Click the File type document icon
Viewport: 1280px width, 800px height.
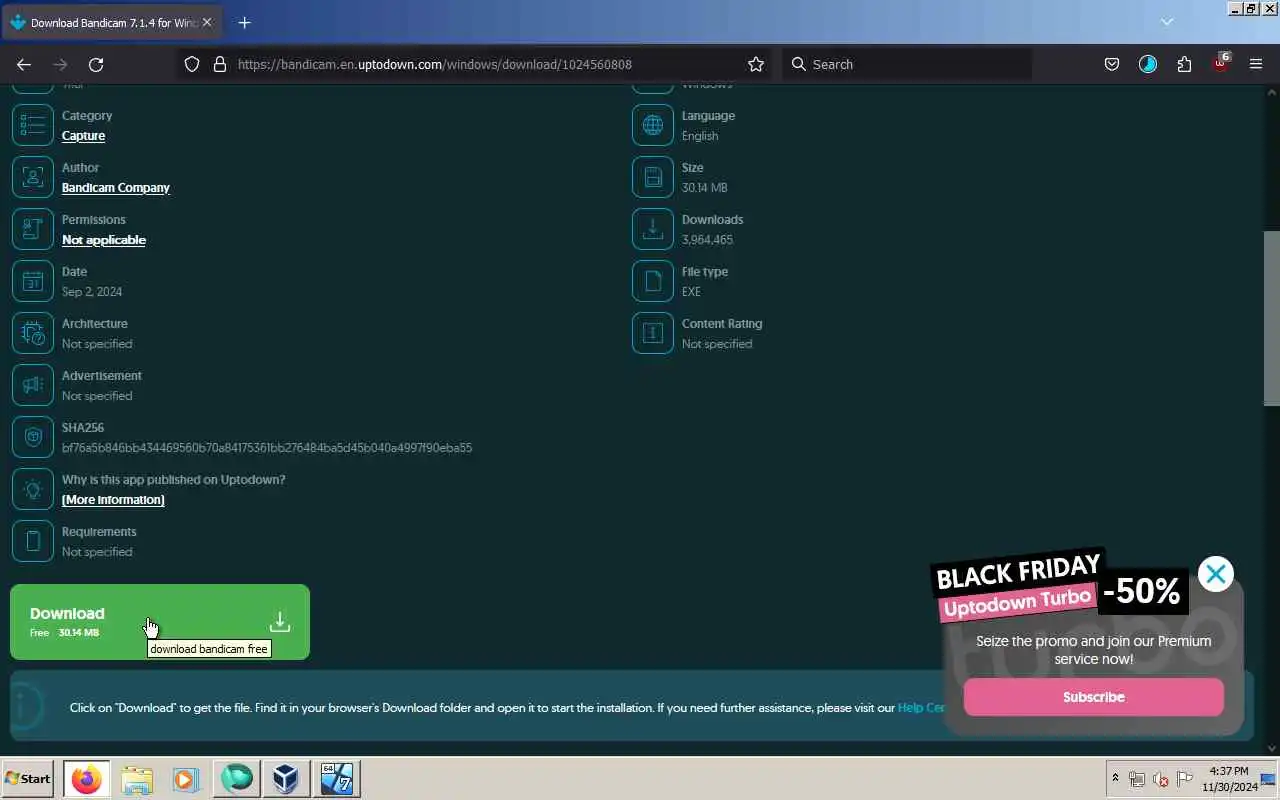[x=652, y=281]
